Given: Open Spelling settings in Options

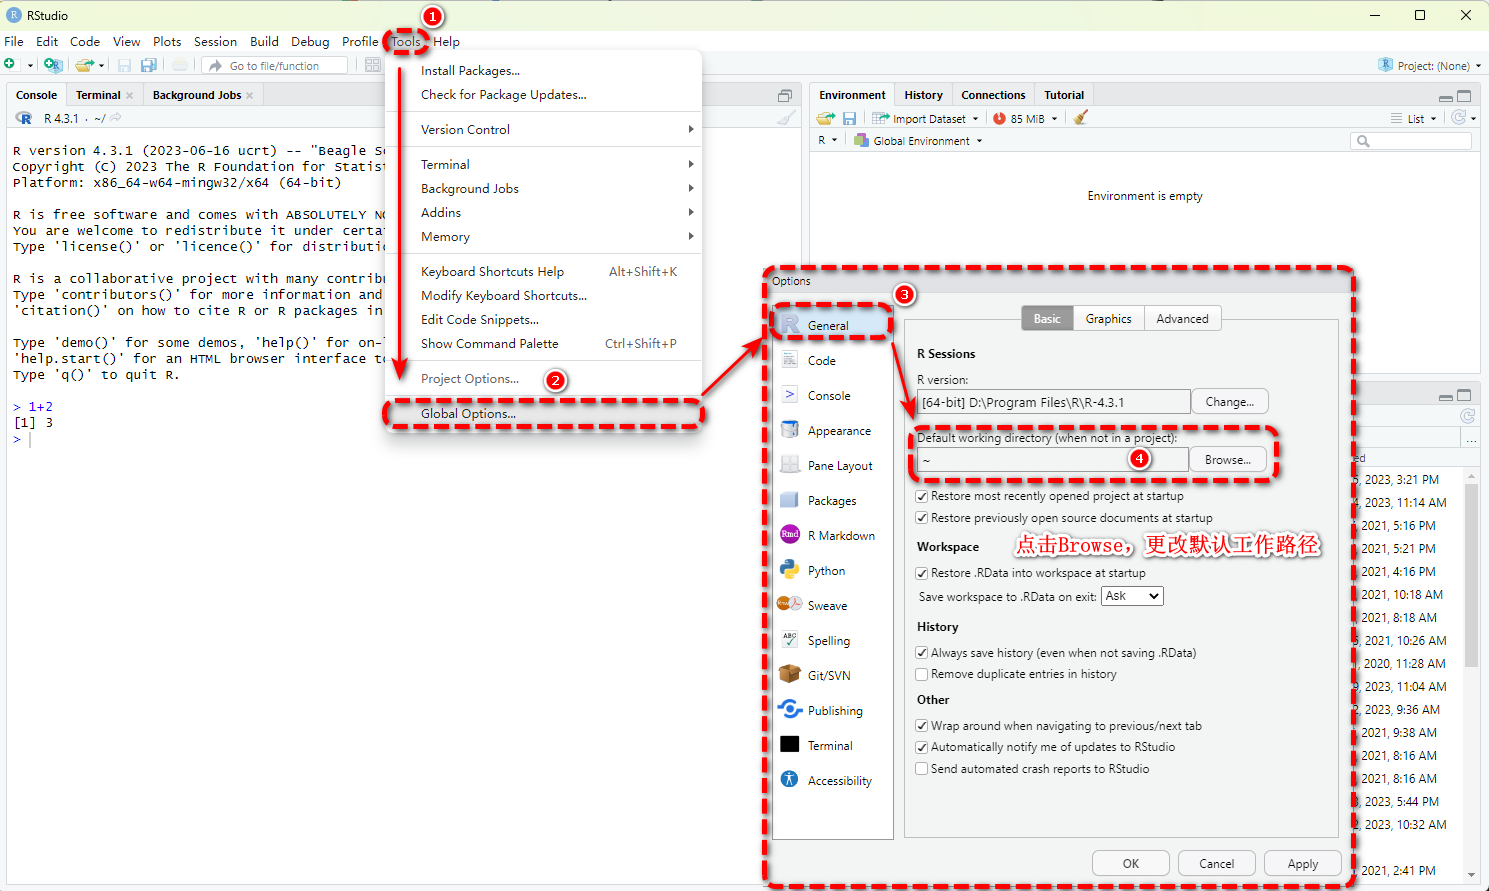Looking at the screenshot, I should [832, 640].
